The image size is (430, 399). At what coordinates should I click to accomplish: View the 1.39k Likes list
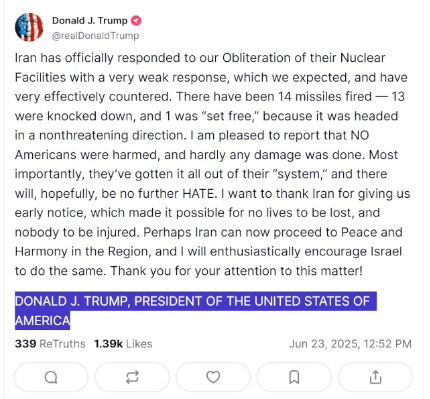[123, 344]
